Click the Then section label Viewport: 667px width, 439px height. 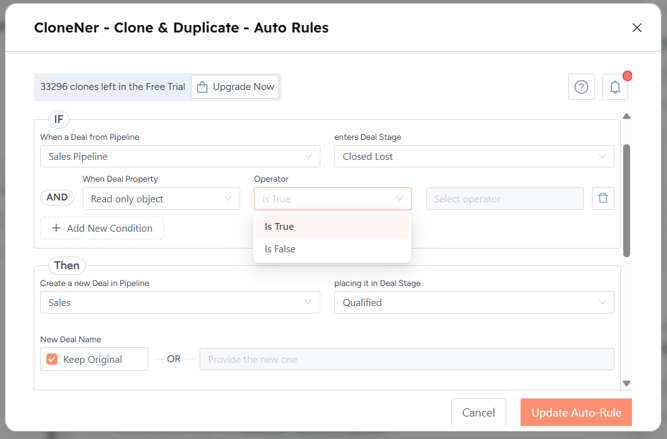(67, 265)
